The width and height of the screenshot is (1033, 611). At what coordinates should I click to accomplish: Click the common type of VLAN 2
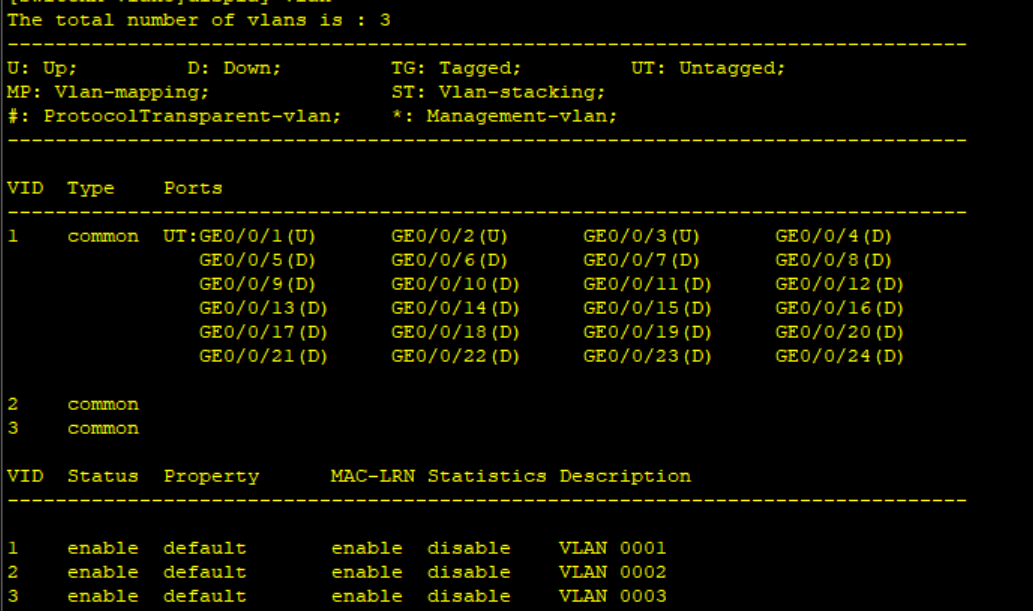tap(103, 404)
